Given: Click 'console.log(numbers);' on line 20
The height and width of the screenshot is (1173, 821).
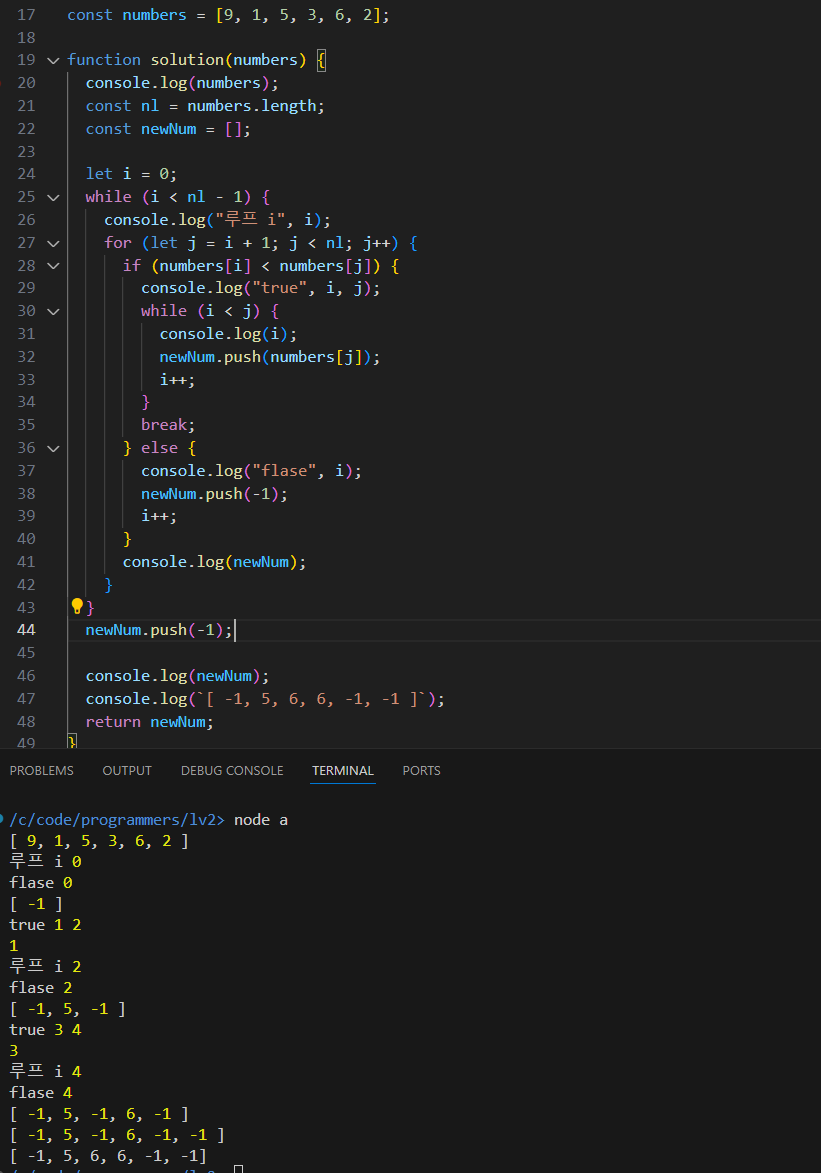Looking at the screenshot, I should tap(182, 83).
